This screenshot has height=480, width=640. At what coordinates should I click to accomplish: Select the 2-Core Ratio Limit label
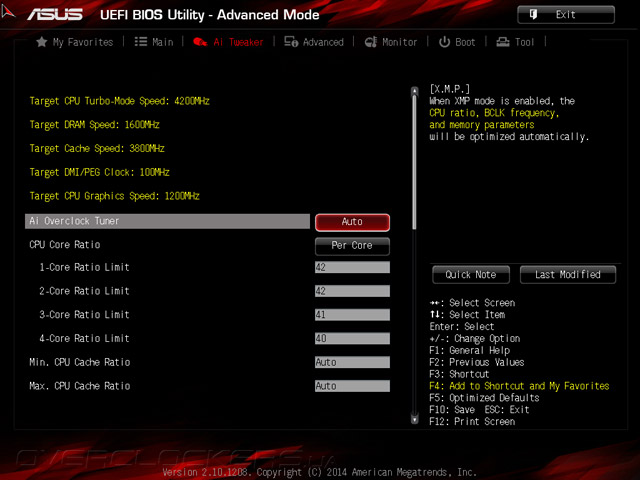point(84,291)
